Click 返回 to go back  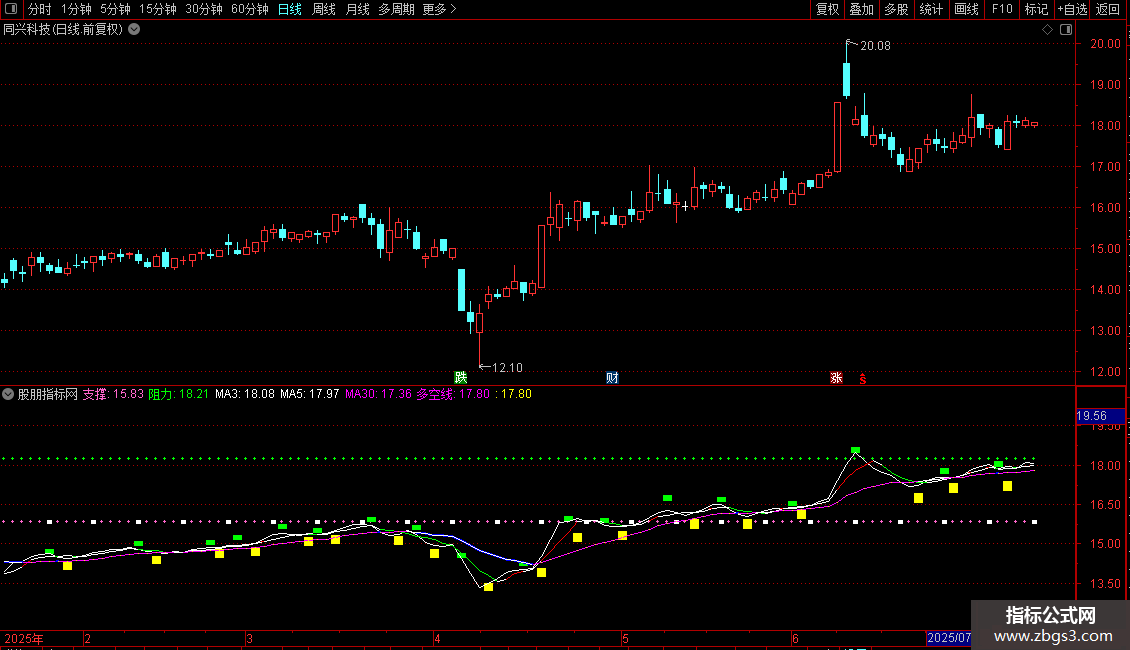point(1108,9)
